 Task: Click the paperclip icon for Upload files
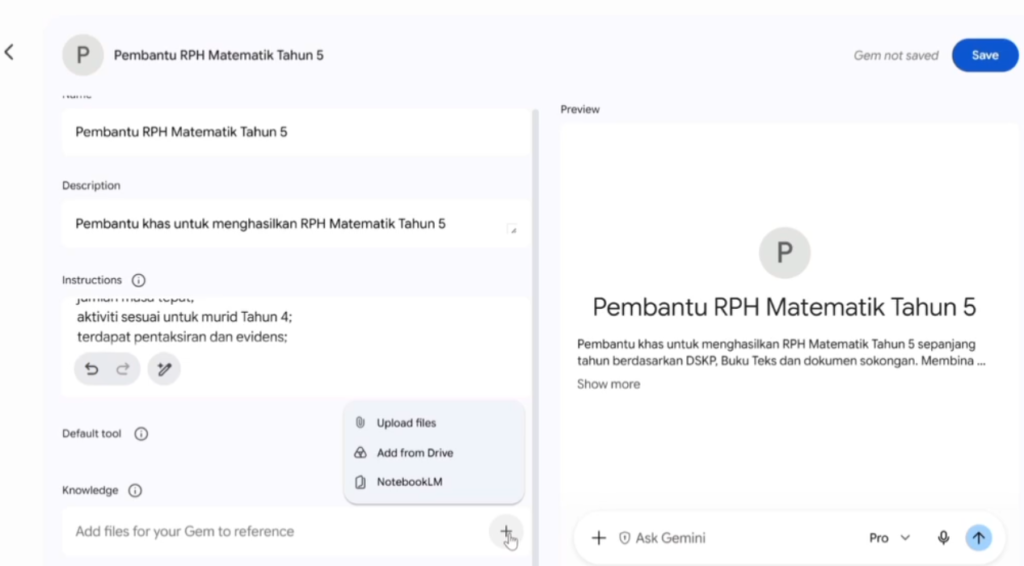360,422
